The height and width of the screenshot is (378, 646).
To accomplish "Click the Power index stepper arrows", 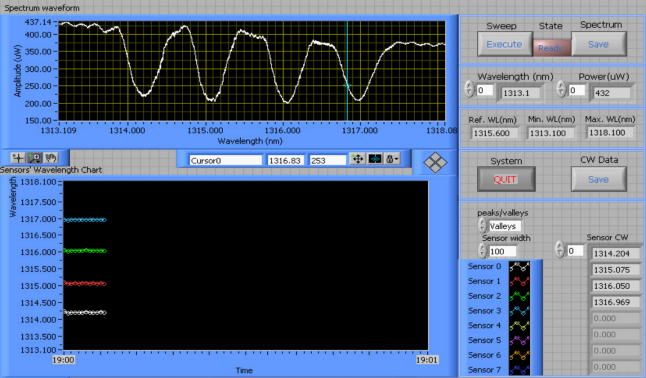I will (x=561, y=89).
